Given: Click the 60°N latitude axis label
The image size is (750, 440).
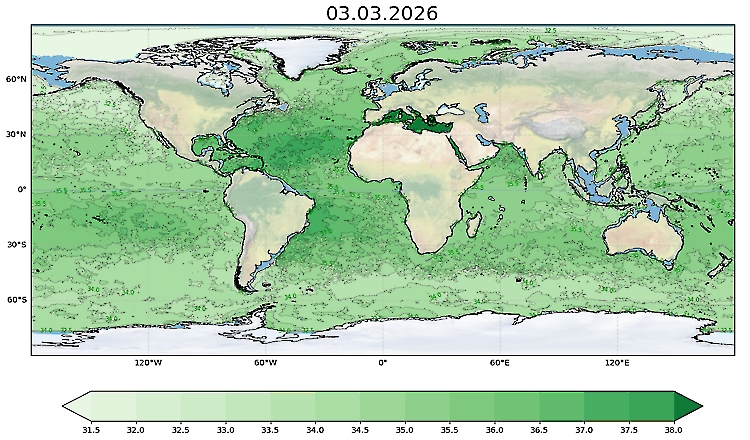Looking at the screenshot, I should tap(17, 78).
